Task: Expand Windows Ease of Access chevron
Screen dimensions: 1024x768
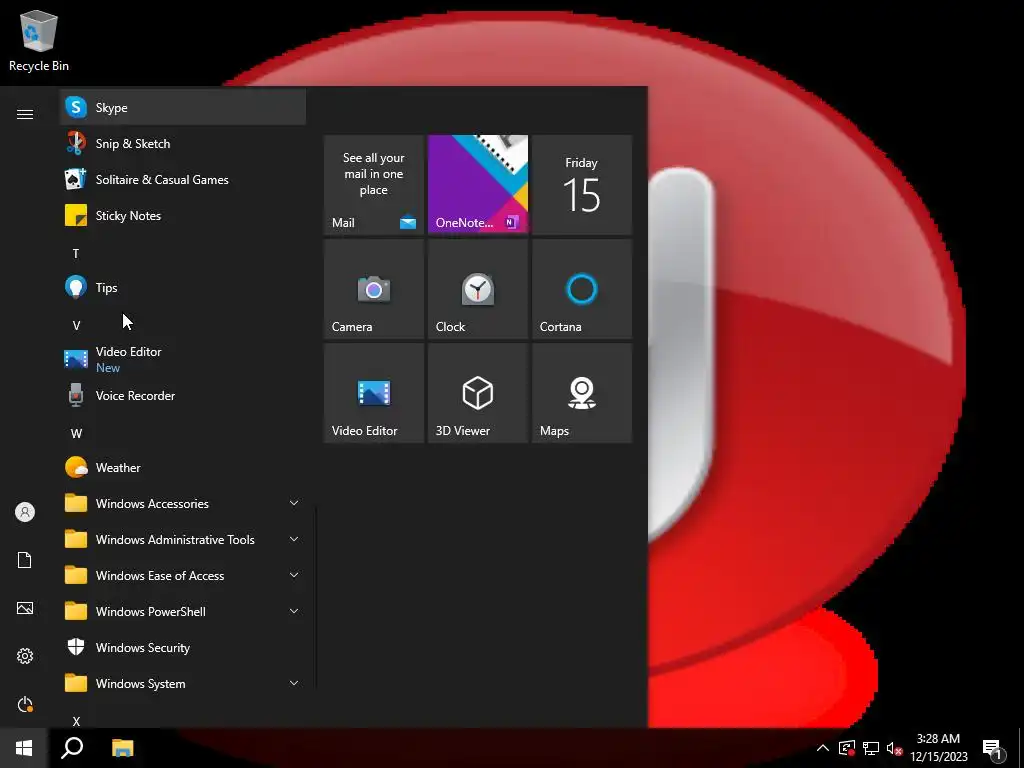Action: tap(294, 575)
